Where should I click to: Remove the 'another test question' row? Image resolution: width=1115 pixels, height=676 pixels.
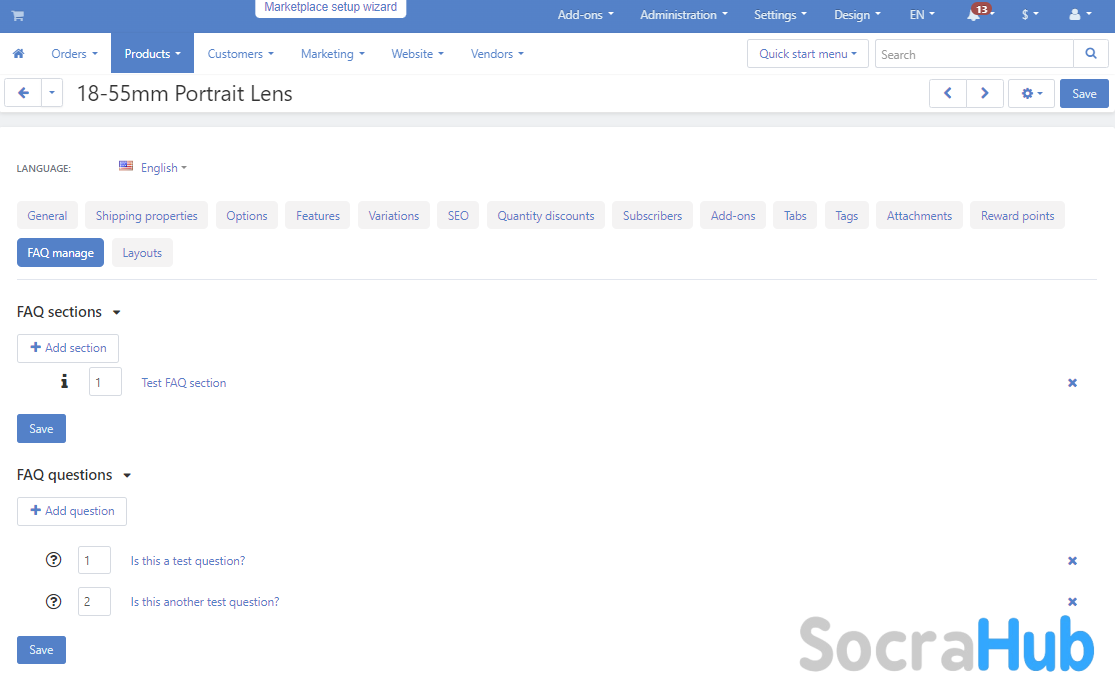(x=1072, y=602)
